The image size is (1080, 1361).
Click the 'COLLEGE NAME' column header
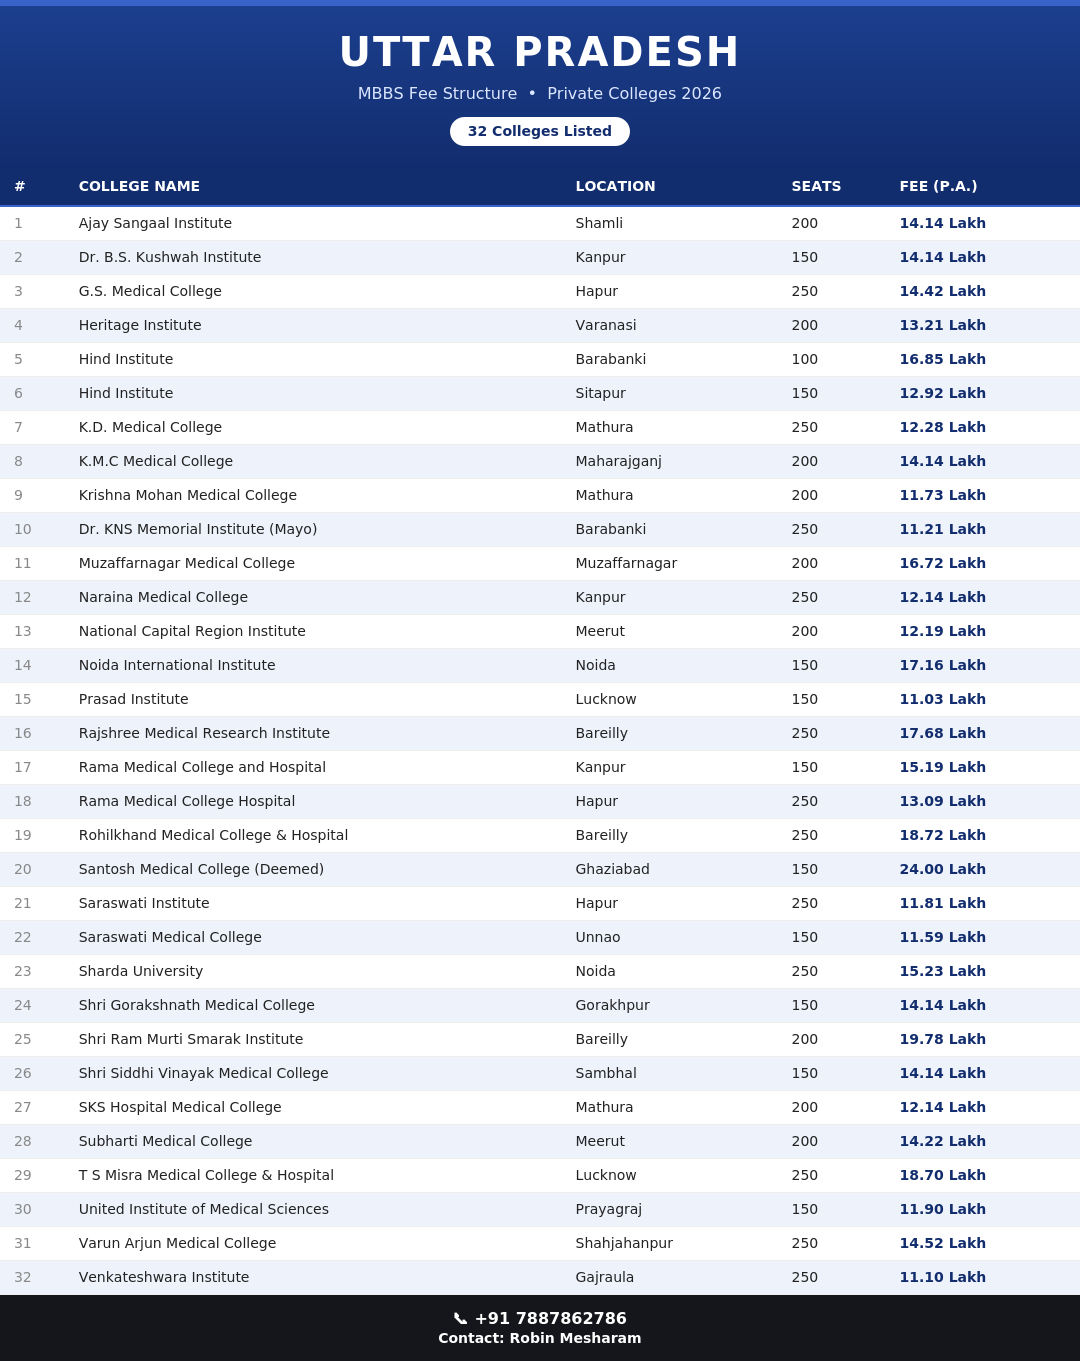(x=139, y=186)
